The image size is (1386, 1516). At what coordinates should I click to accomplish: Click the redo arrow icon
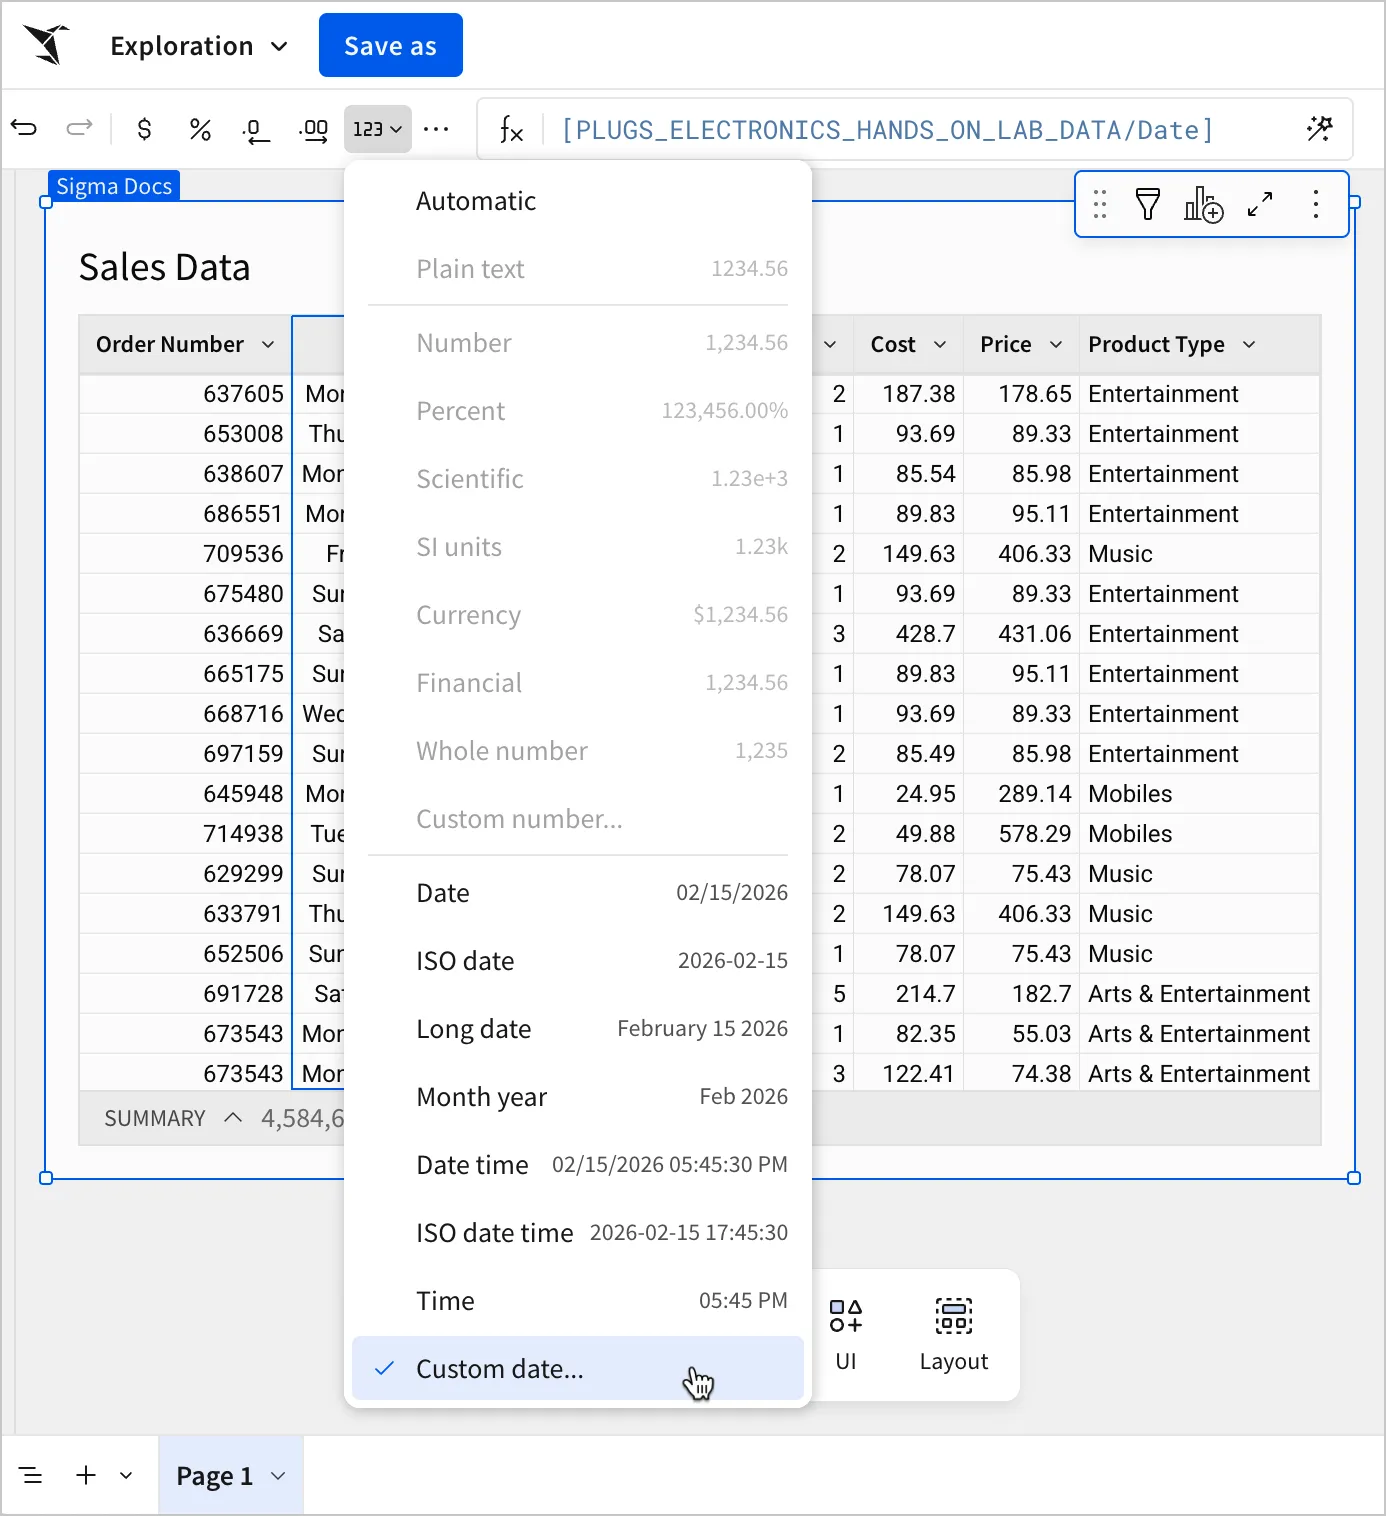click(79, 128)
